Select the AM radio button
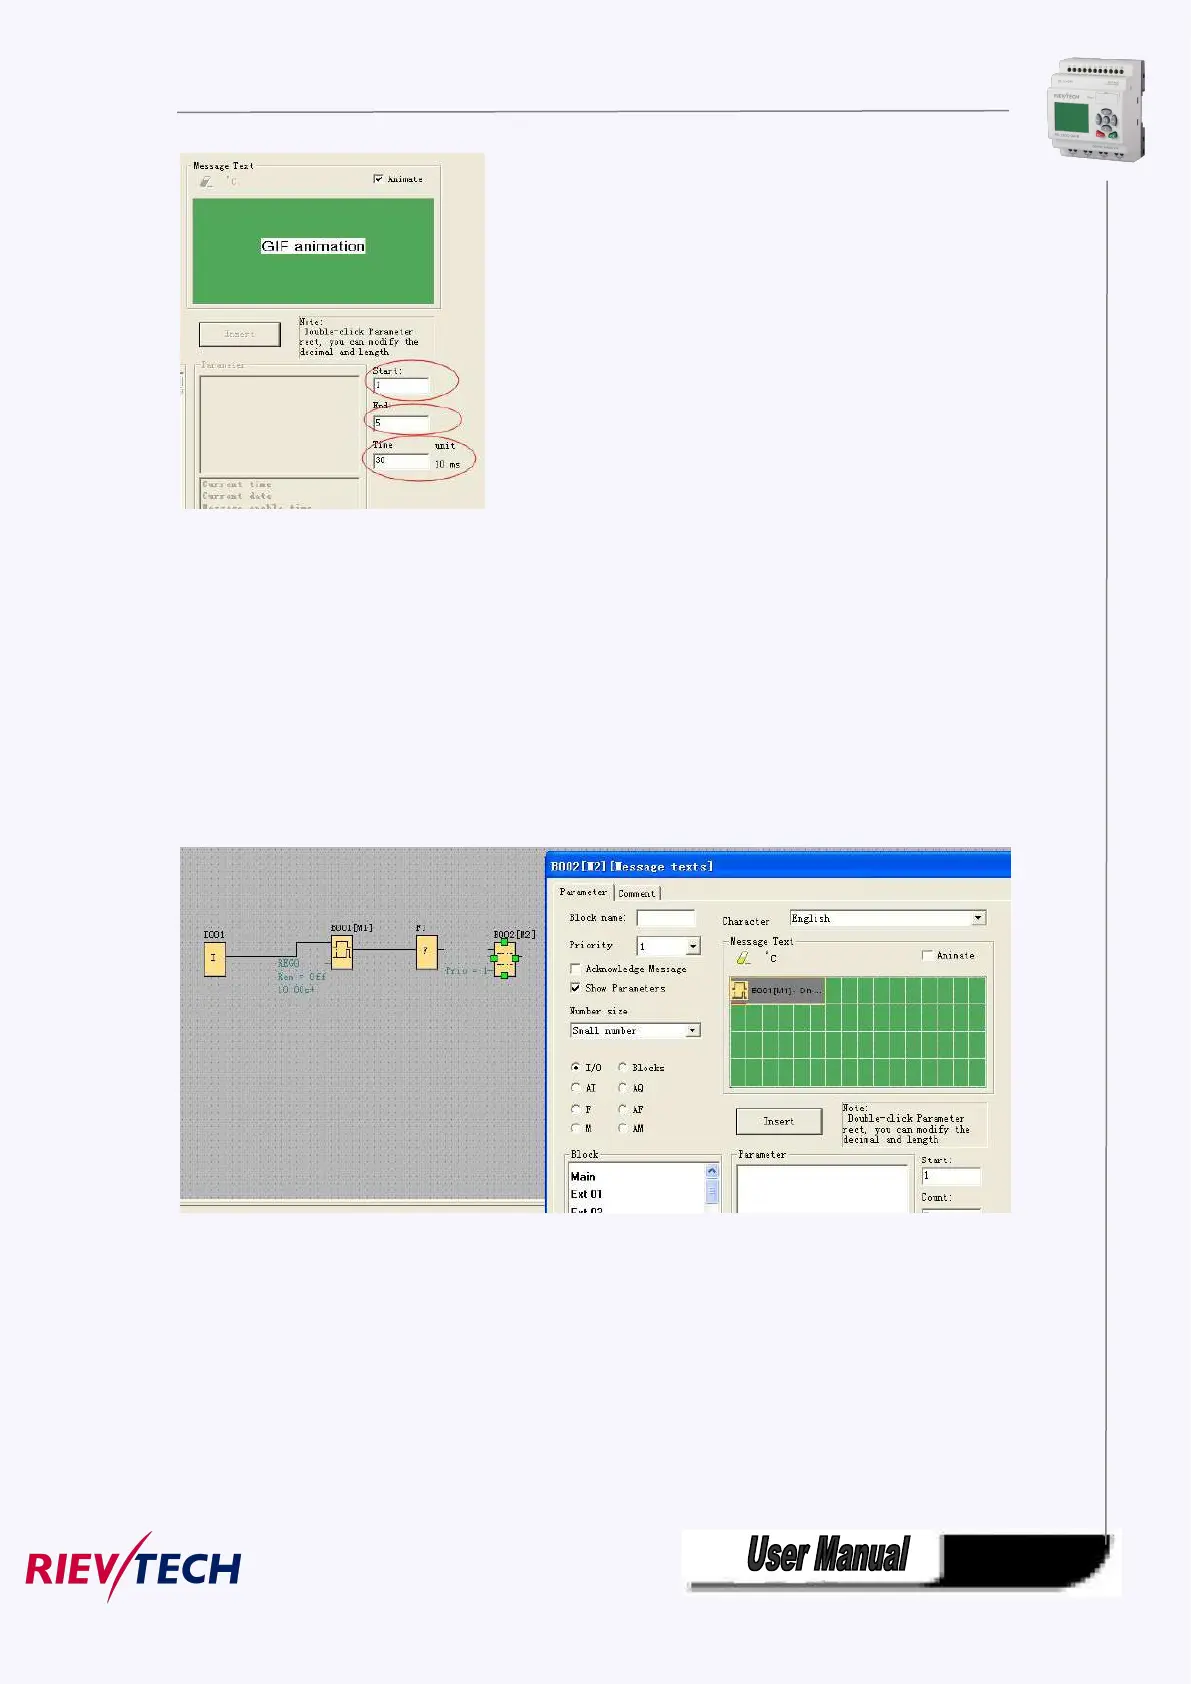This screenshot has height=1684, width=1191. click(622, 1128)
